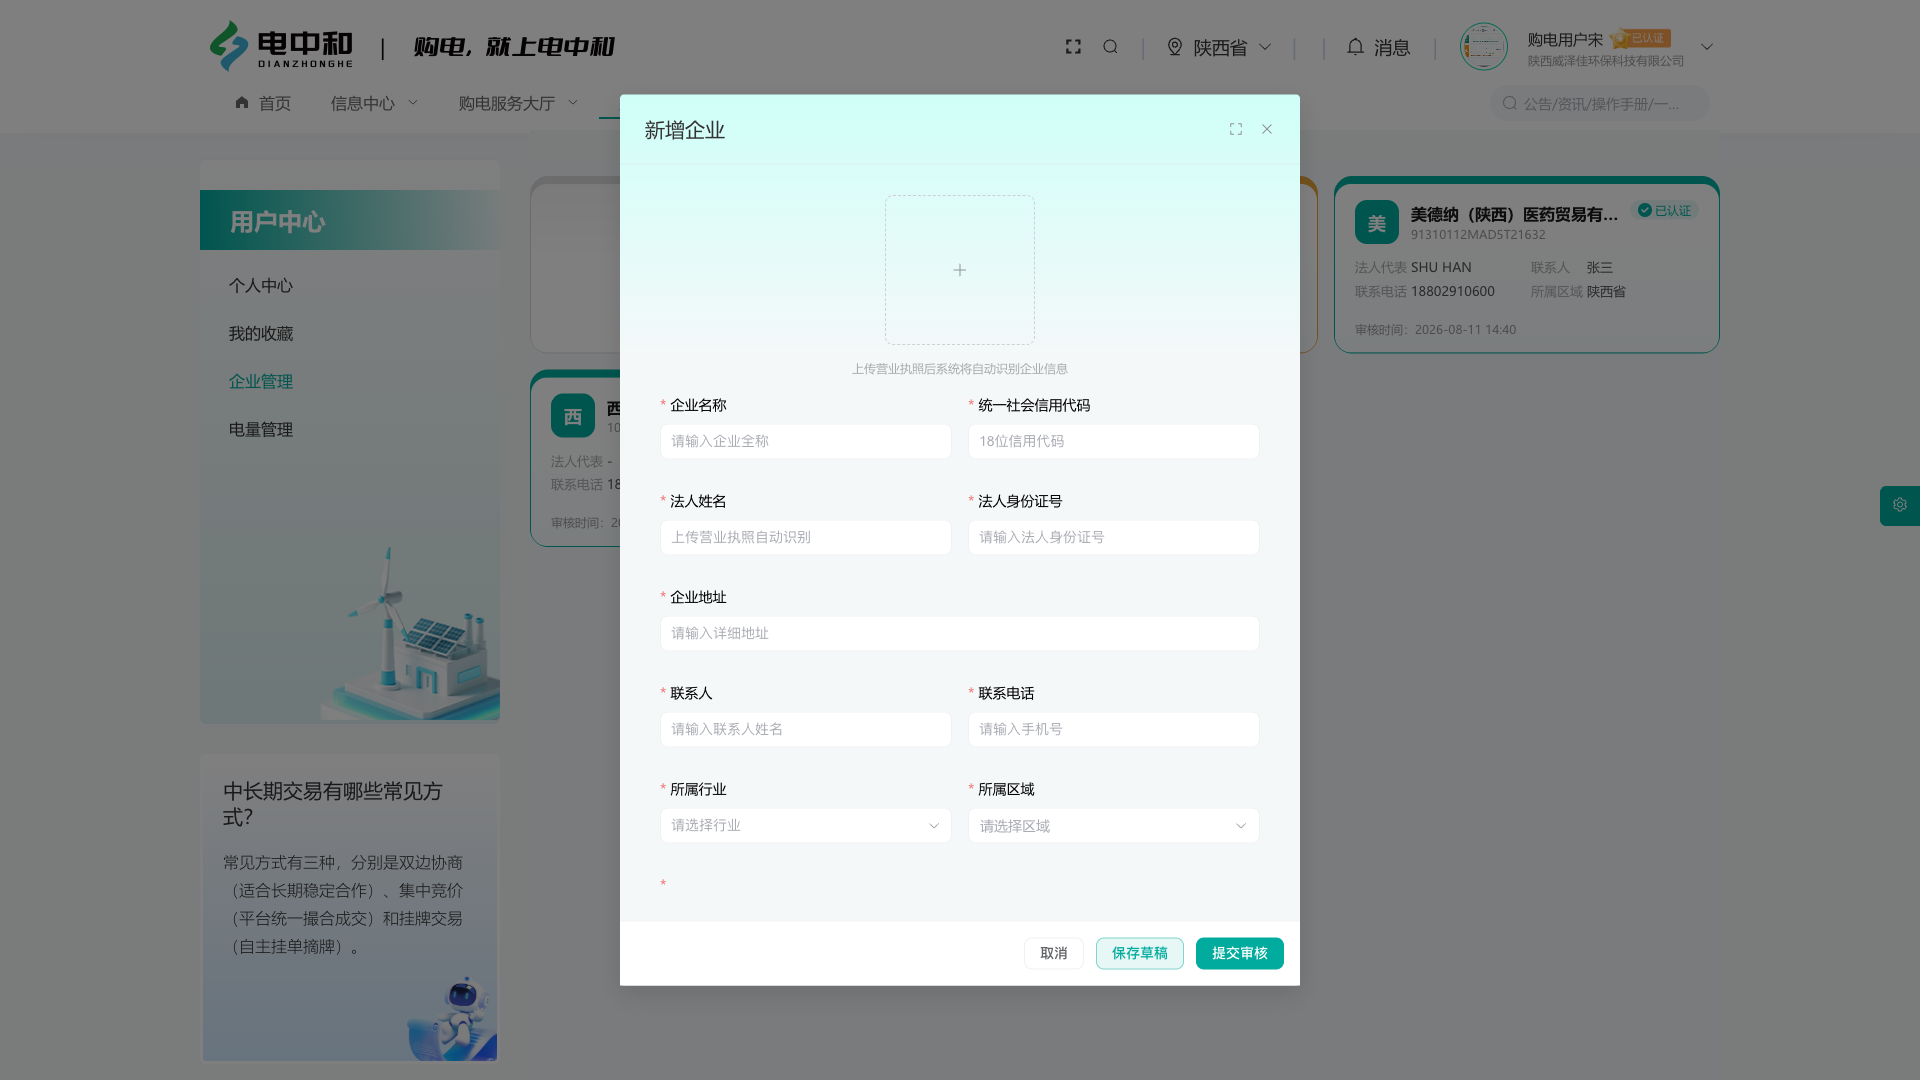This screenshot has height=1080, width=1920.
Task: Click the plus icon to upload business license
Action: tap(960, 270)
